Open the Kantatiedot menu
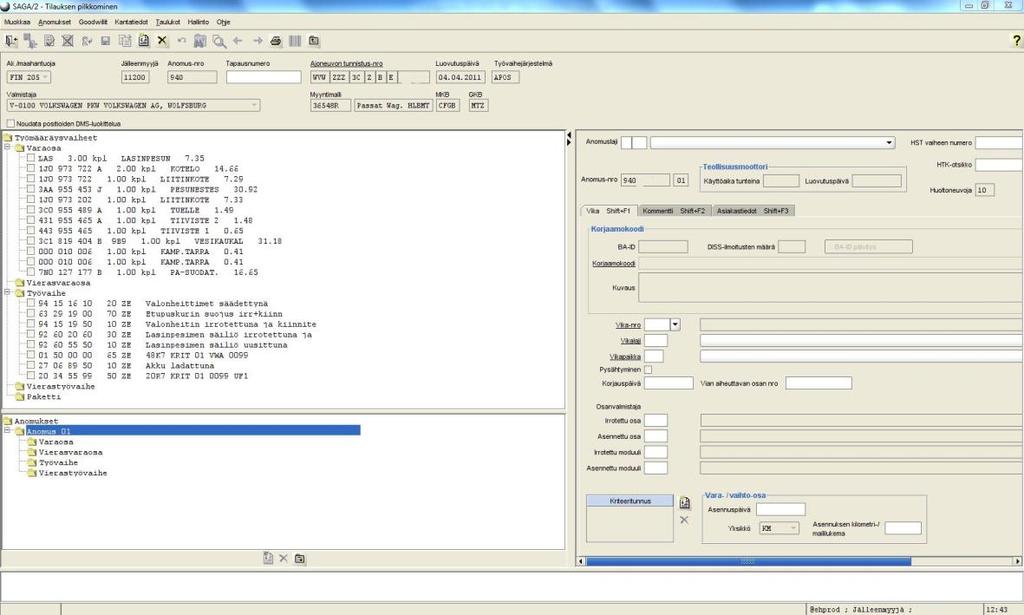Screen dimensions: 1024x615 [131, 22]
